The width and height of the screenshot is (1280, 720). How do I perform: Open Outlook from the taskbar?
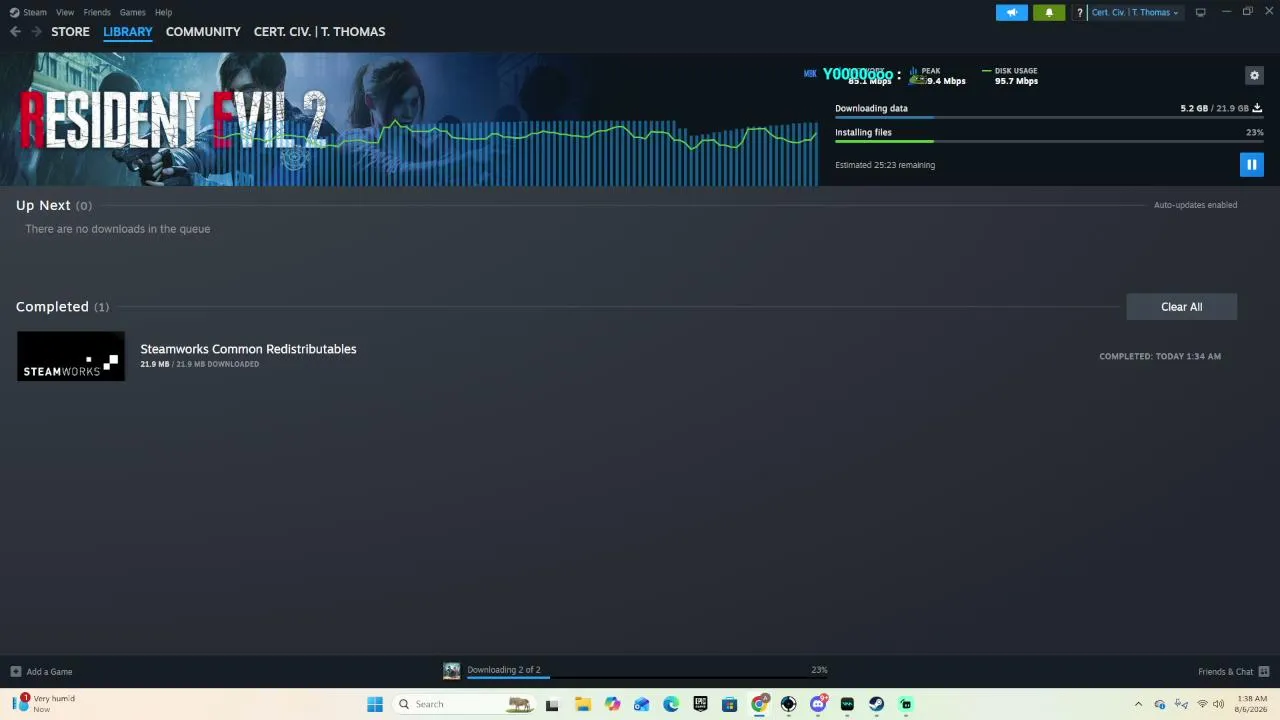click(641, 704)
